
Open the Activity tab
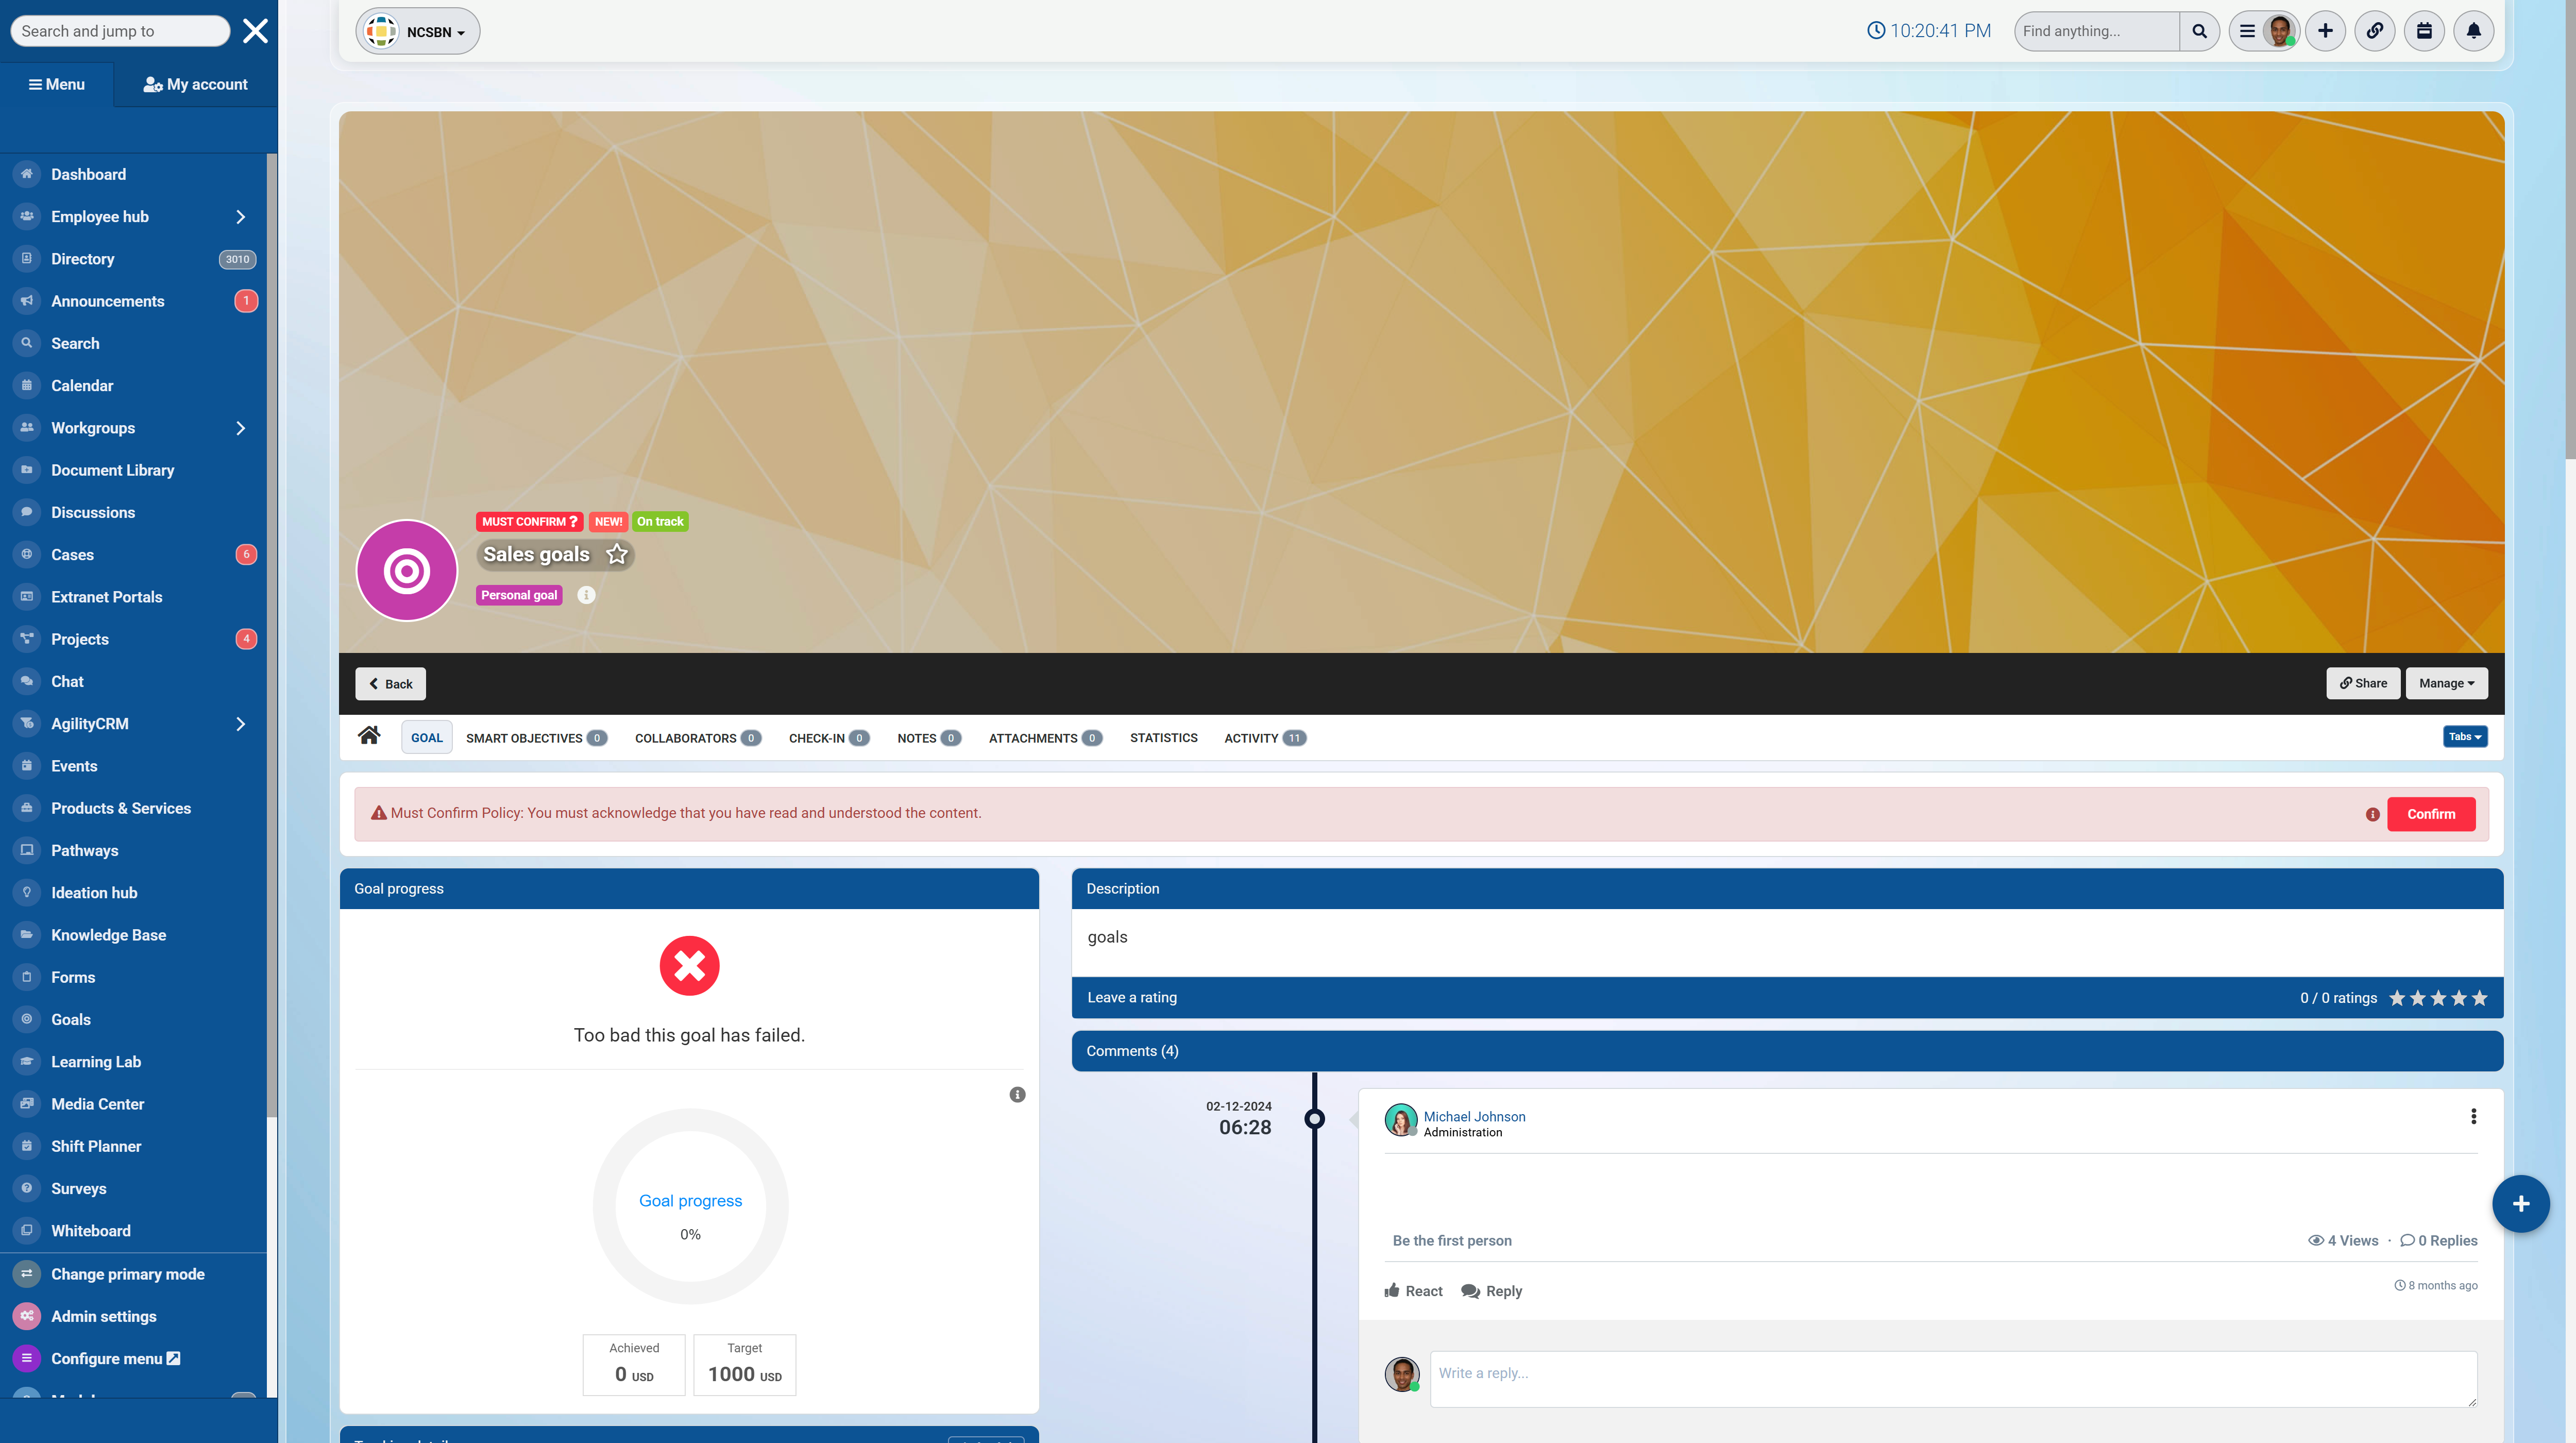[x=1251, y=738]
